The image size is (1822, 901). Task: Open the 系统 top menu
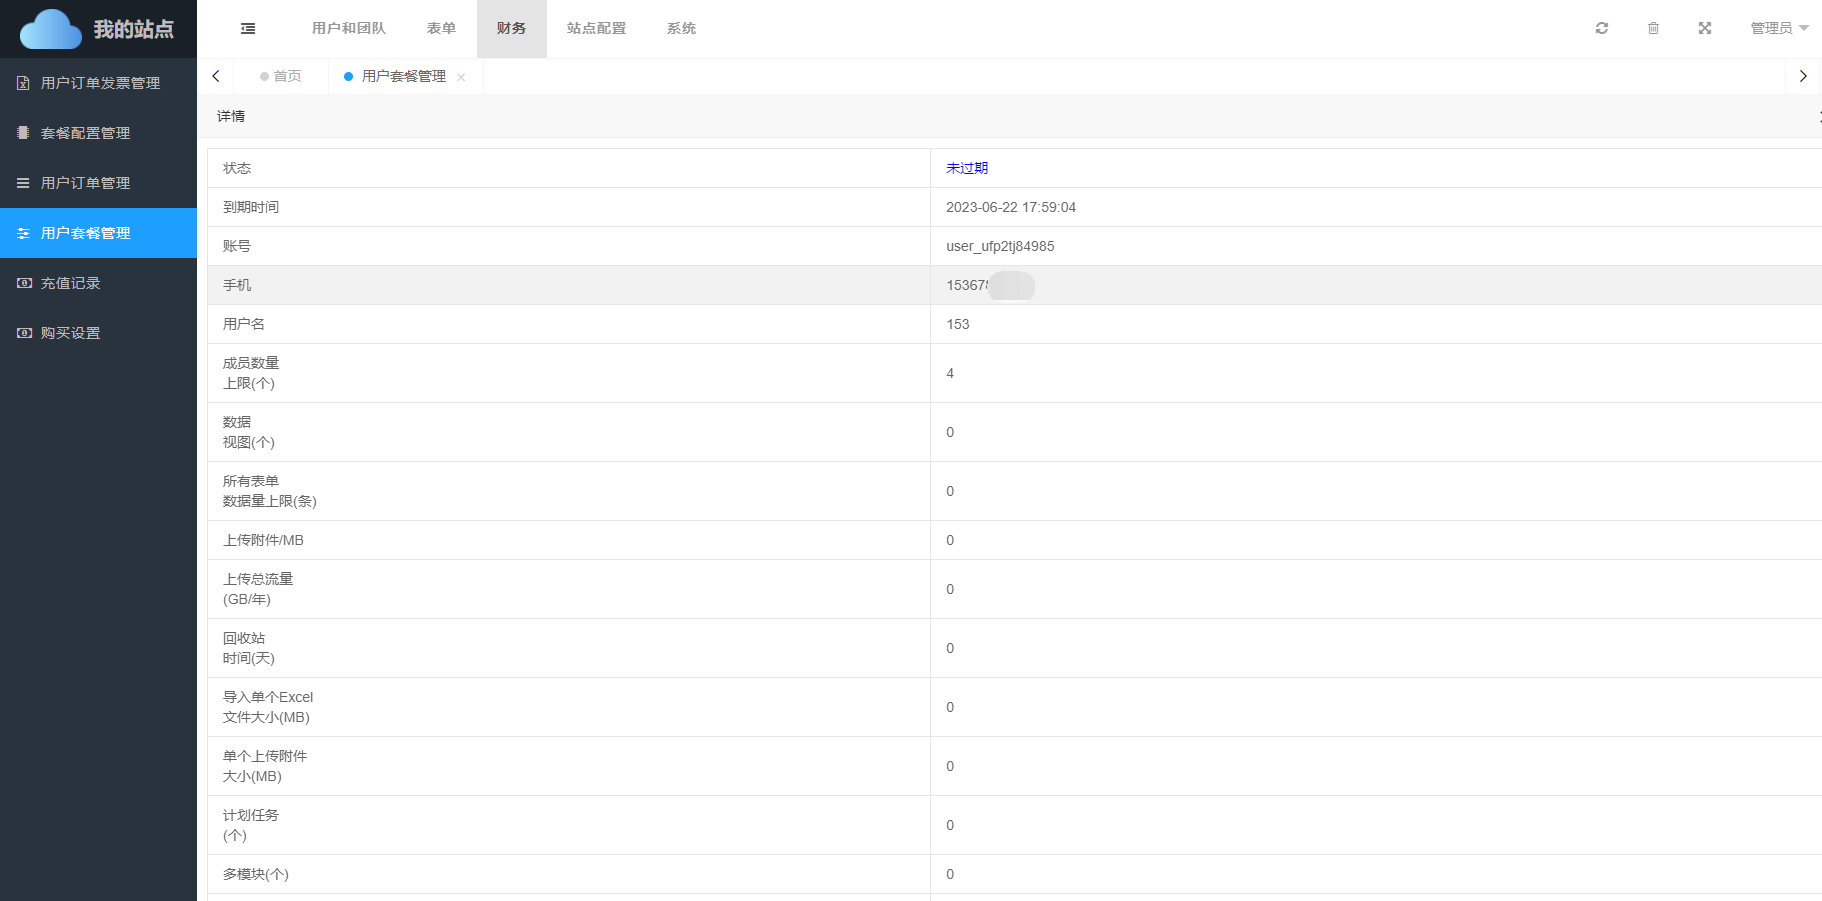click(681, 29)
